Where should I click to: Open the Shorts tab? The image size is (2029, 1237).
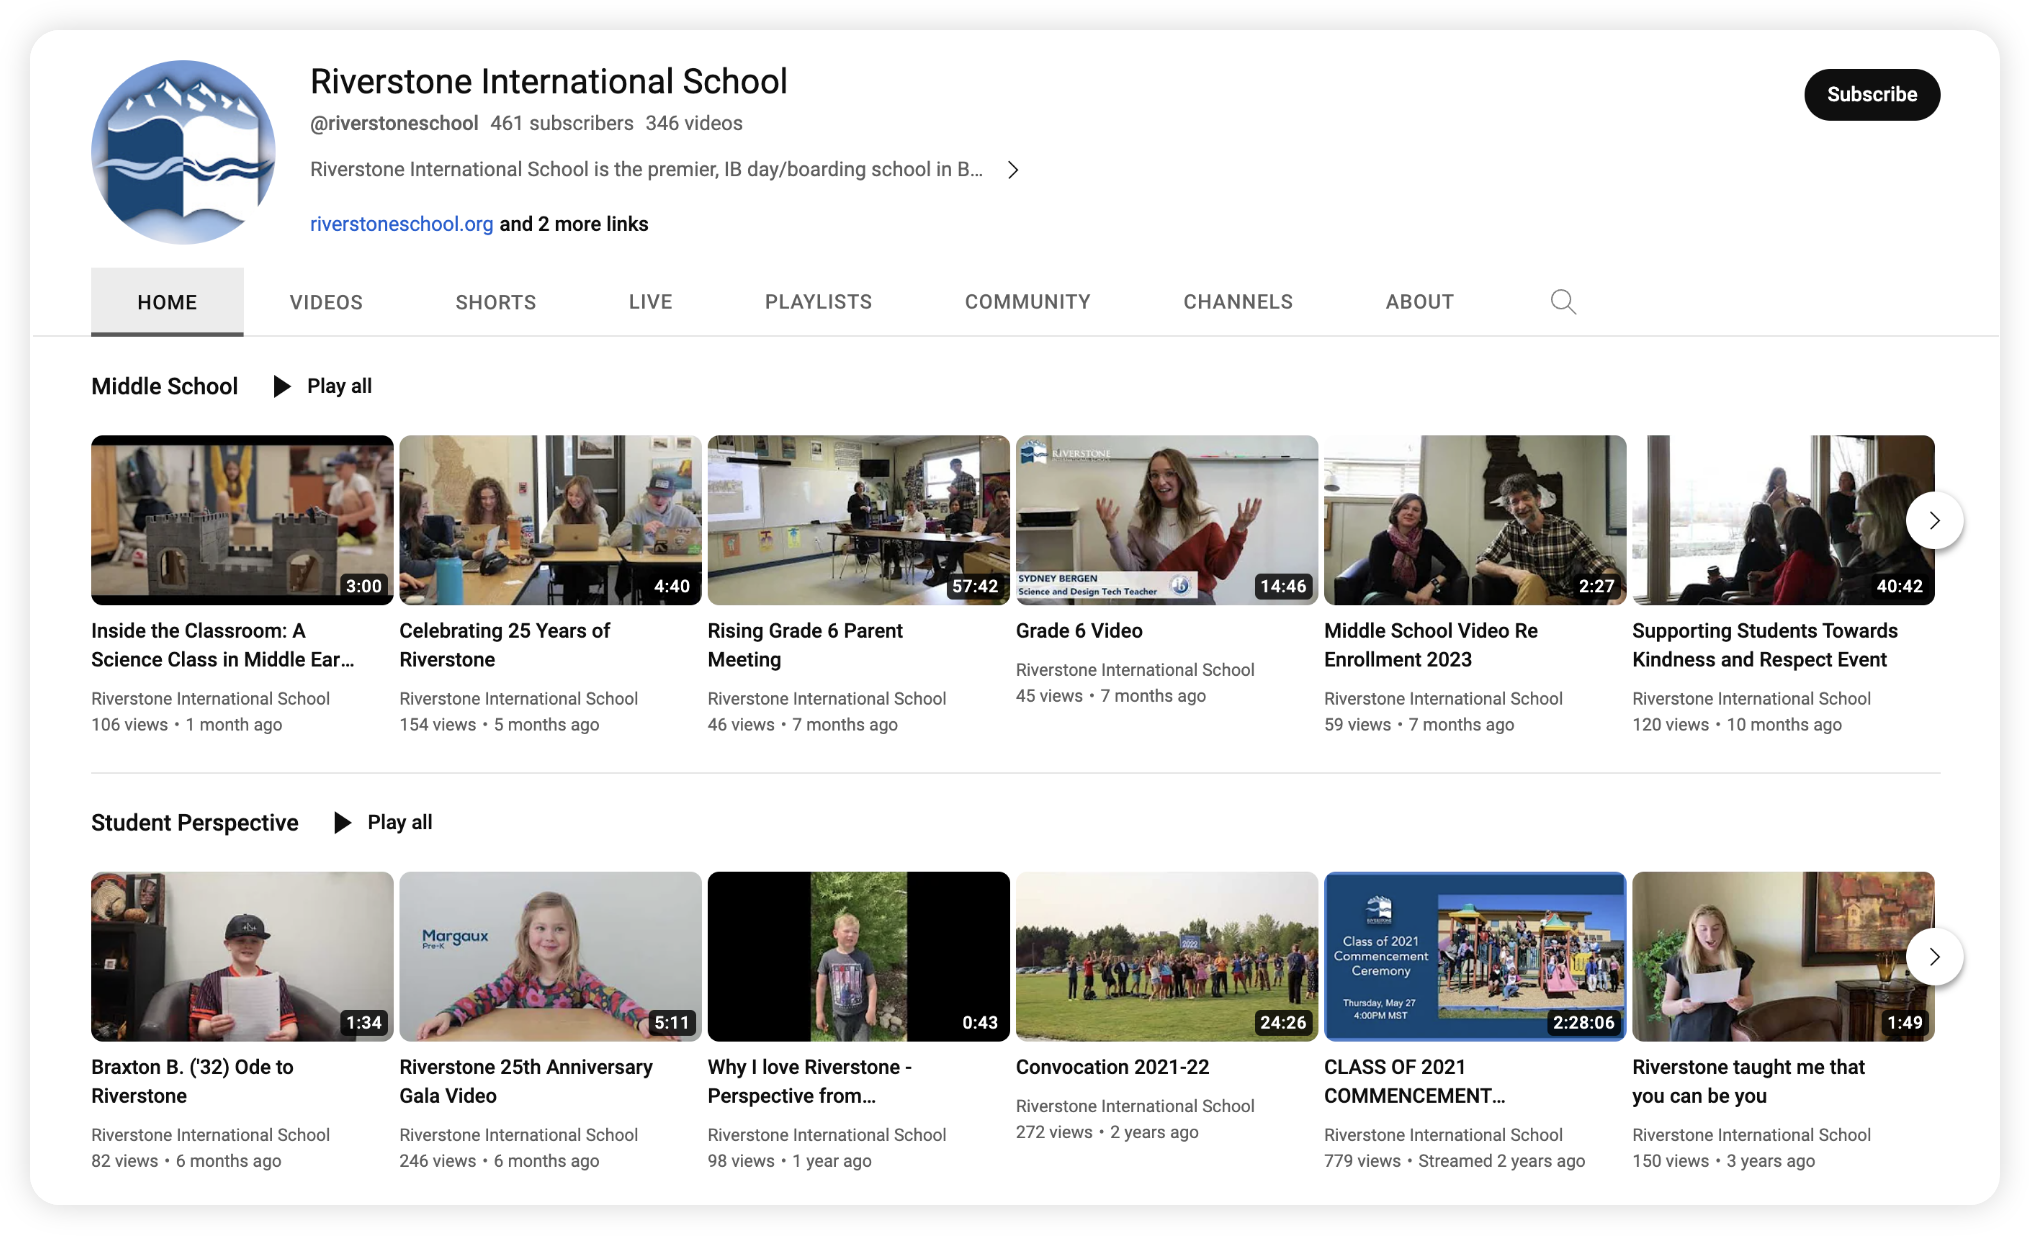pyautogui.click(x=496, y=302)
